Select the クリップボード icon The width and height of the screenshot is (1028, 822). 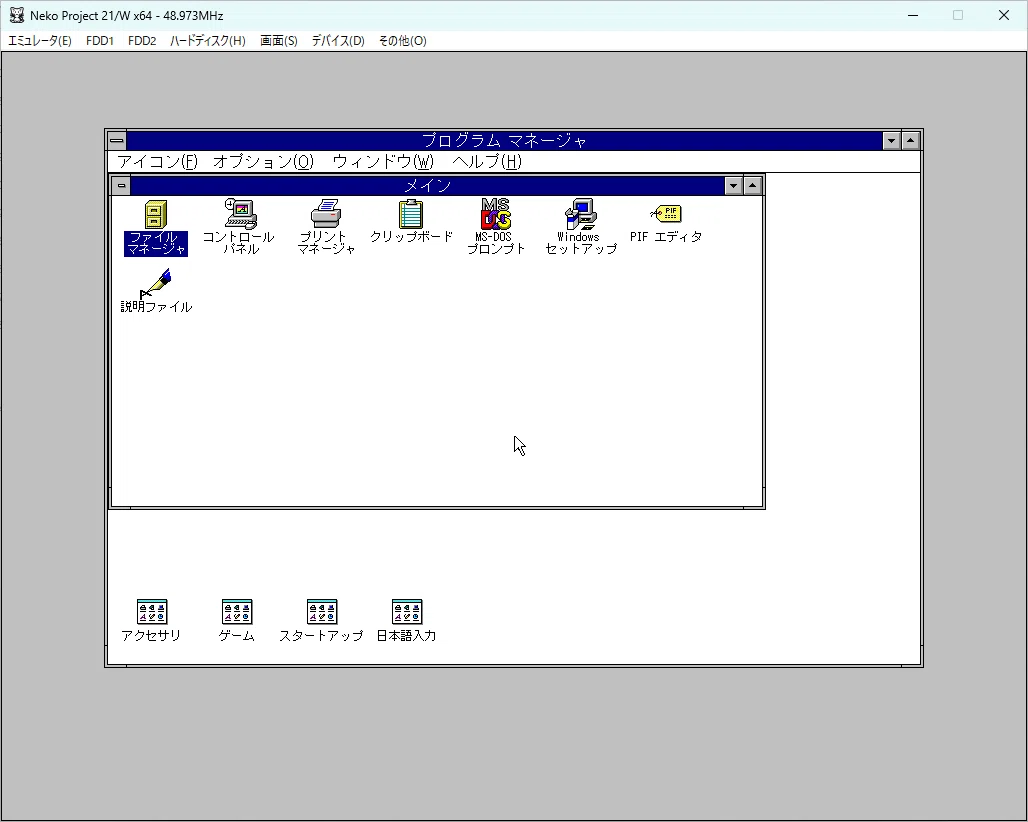pos(411,214)
